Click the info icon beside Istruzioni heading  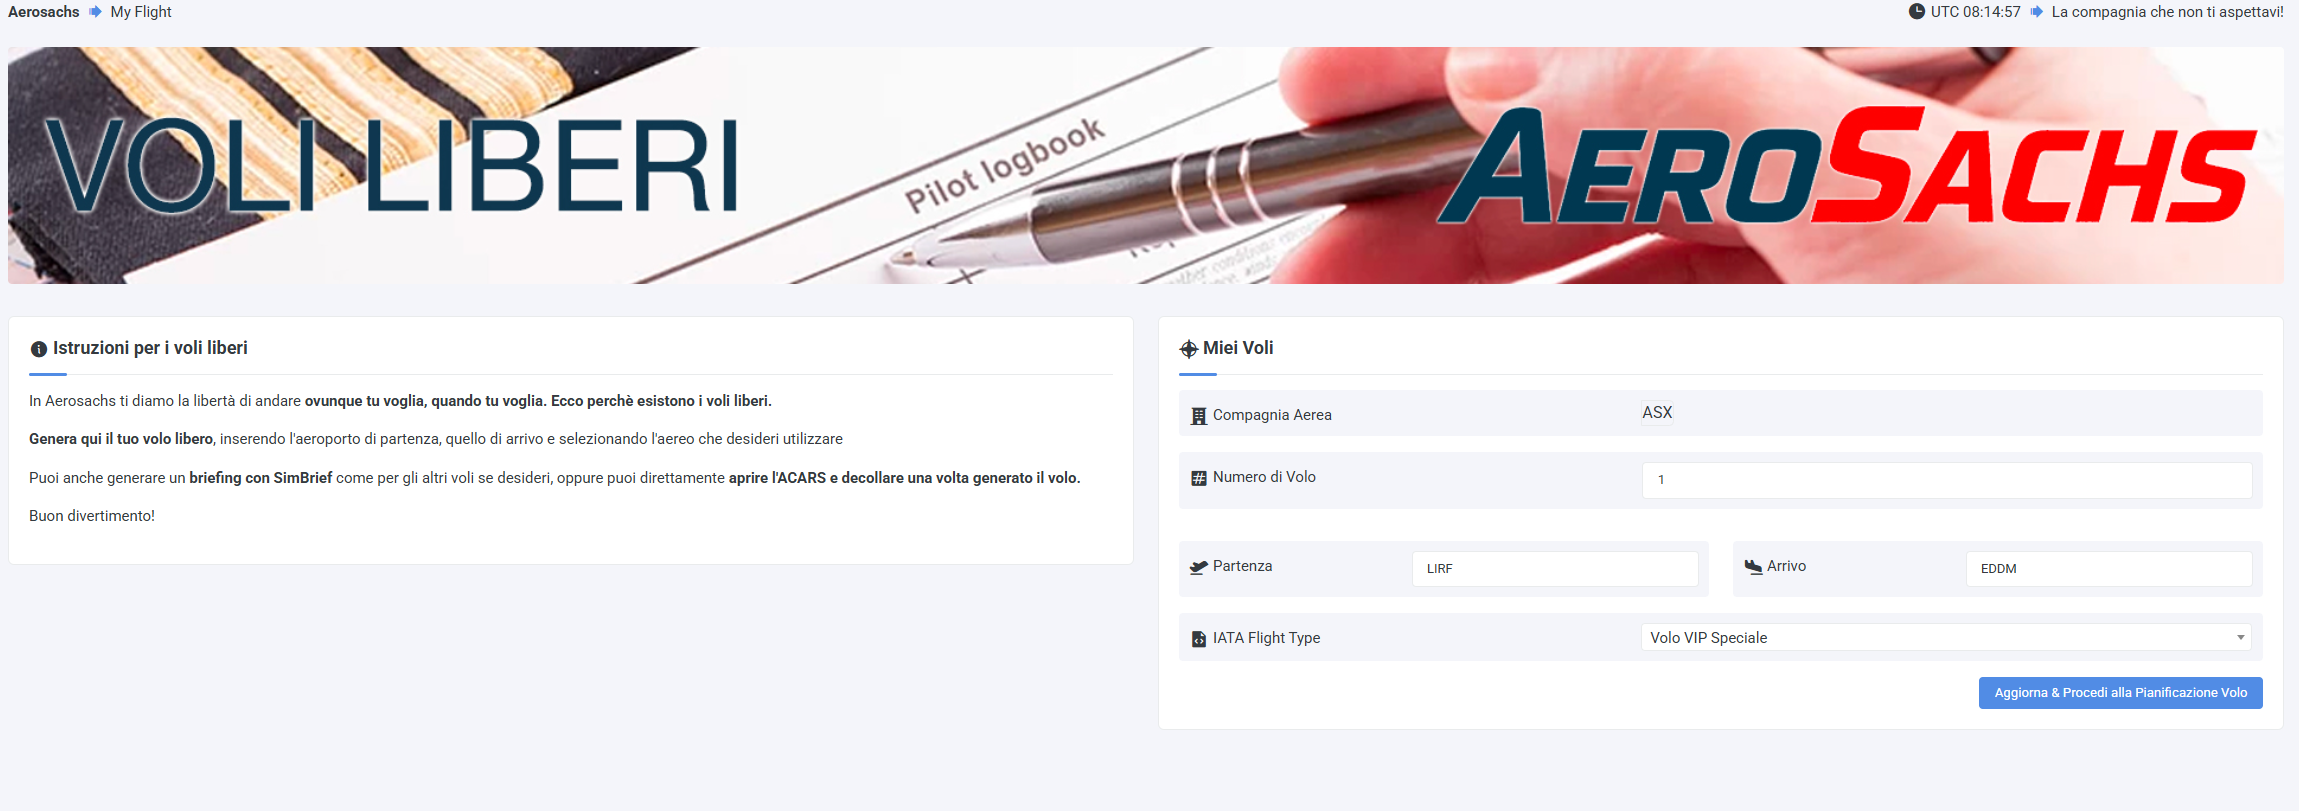(39, 349)
